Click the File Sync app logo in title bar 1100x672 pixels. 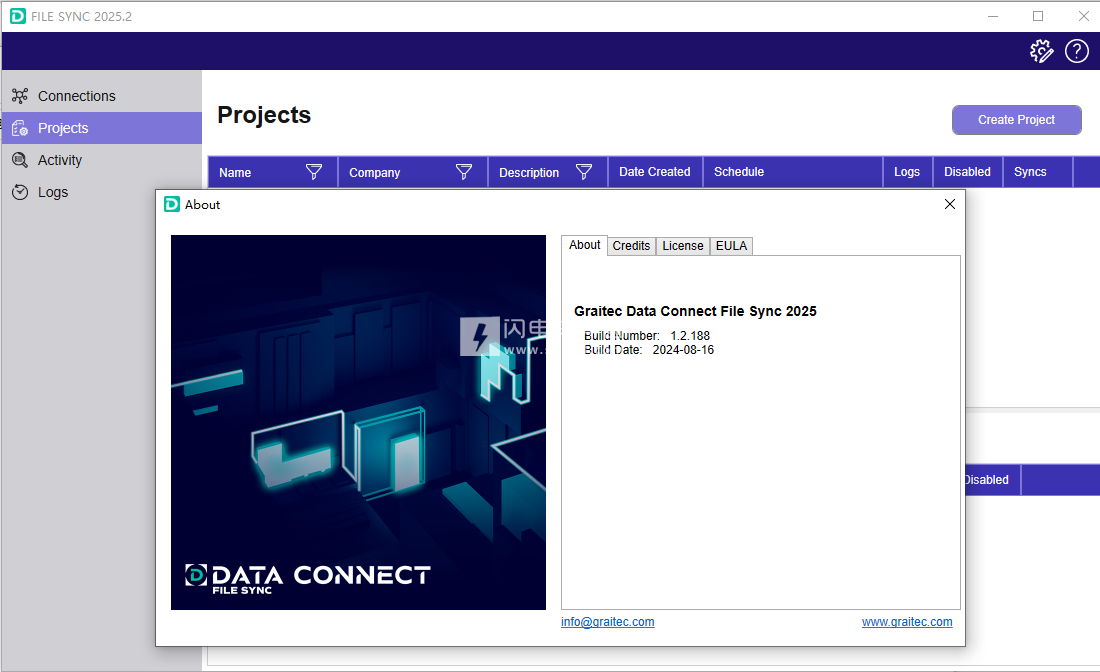[18, 16]
